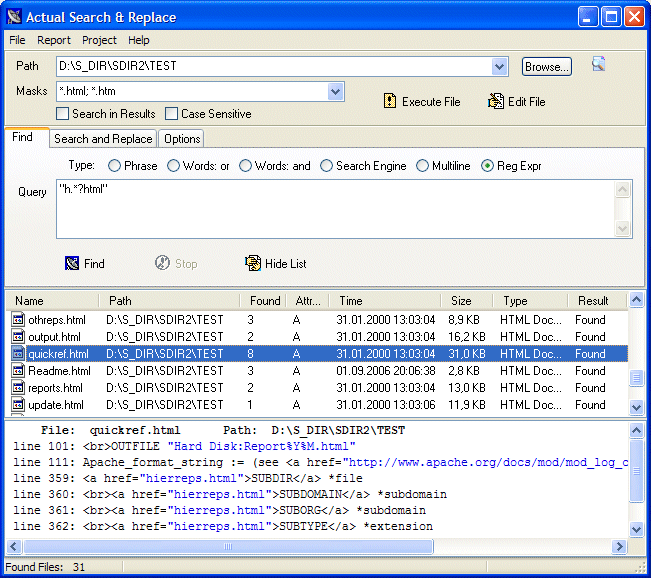
Task: Sort by the Type column header
Action: click(530, 300)
